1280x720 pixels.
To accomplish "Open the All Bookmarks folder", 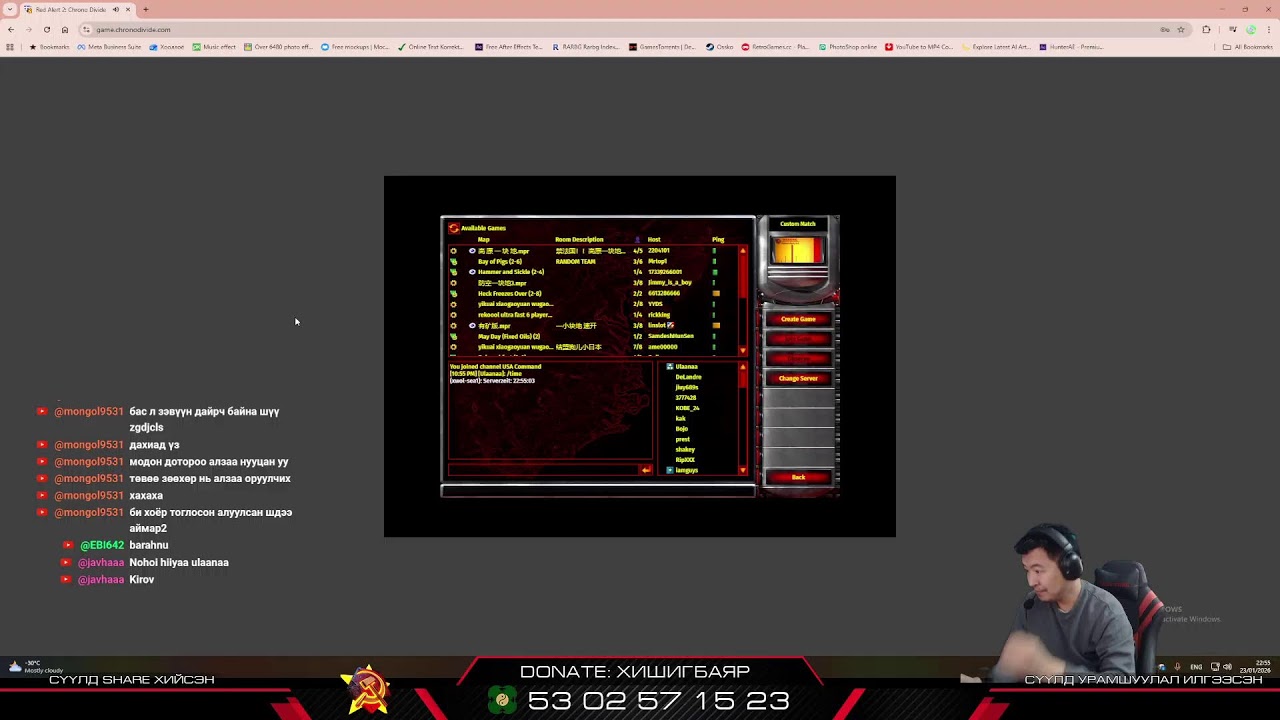I will (x=1247, y=47).
